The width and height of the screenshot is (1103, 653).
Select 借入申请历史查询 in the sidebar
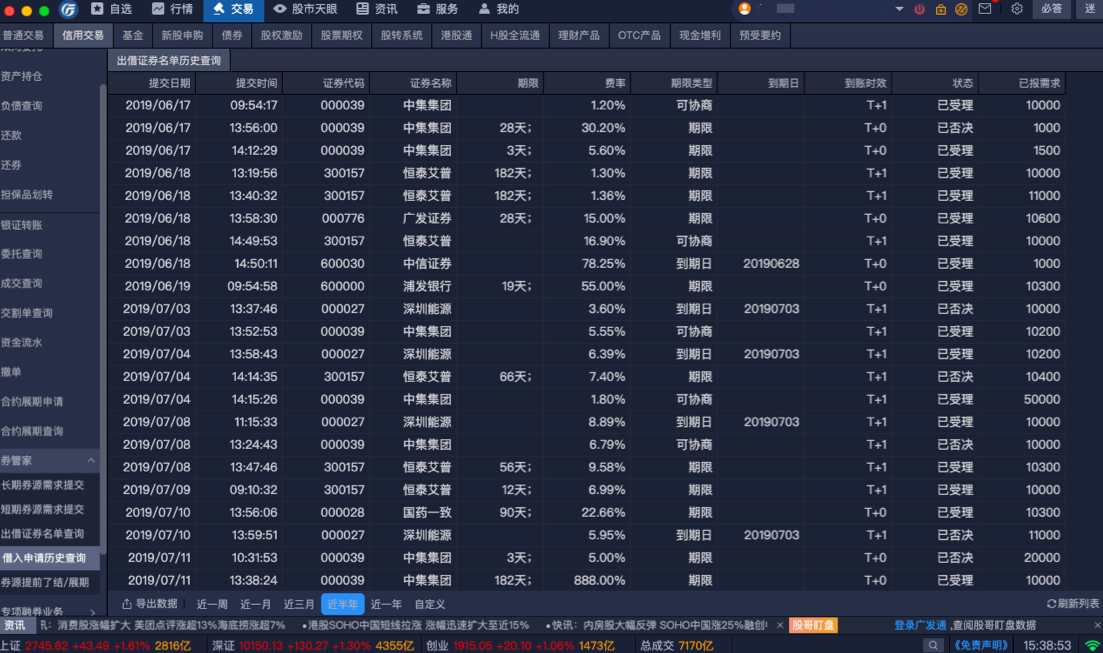[49, 558]
